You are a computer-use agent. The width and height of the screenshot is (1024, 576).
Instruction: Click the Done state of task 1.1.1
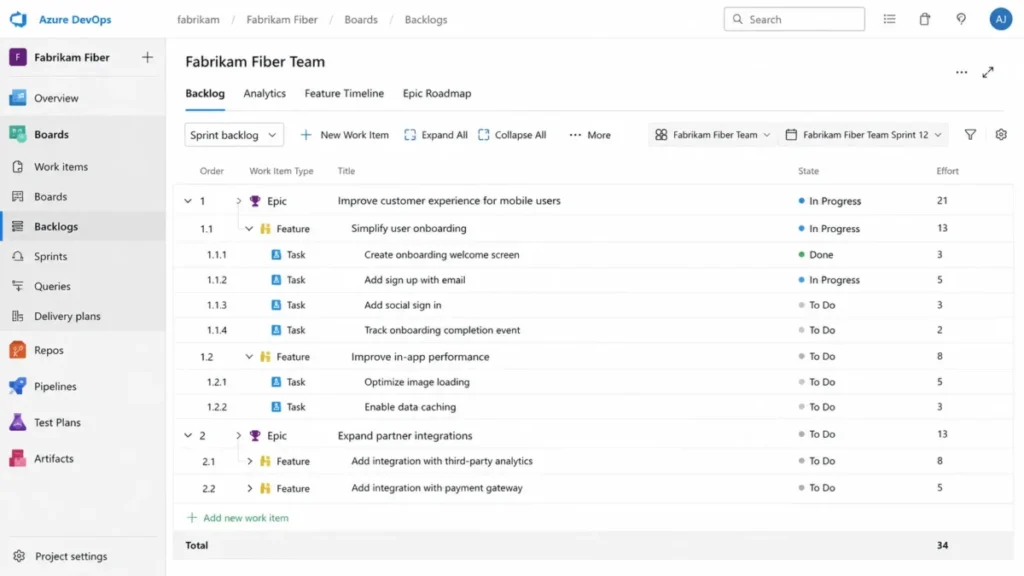pos(816,255)
